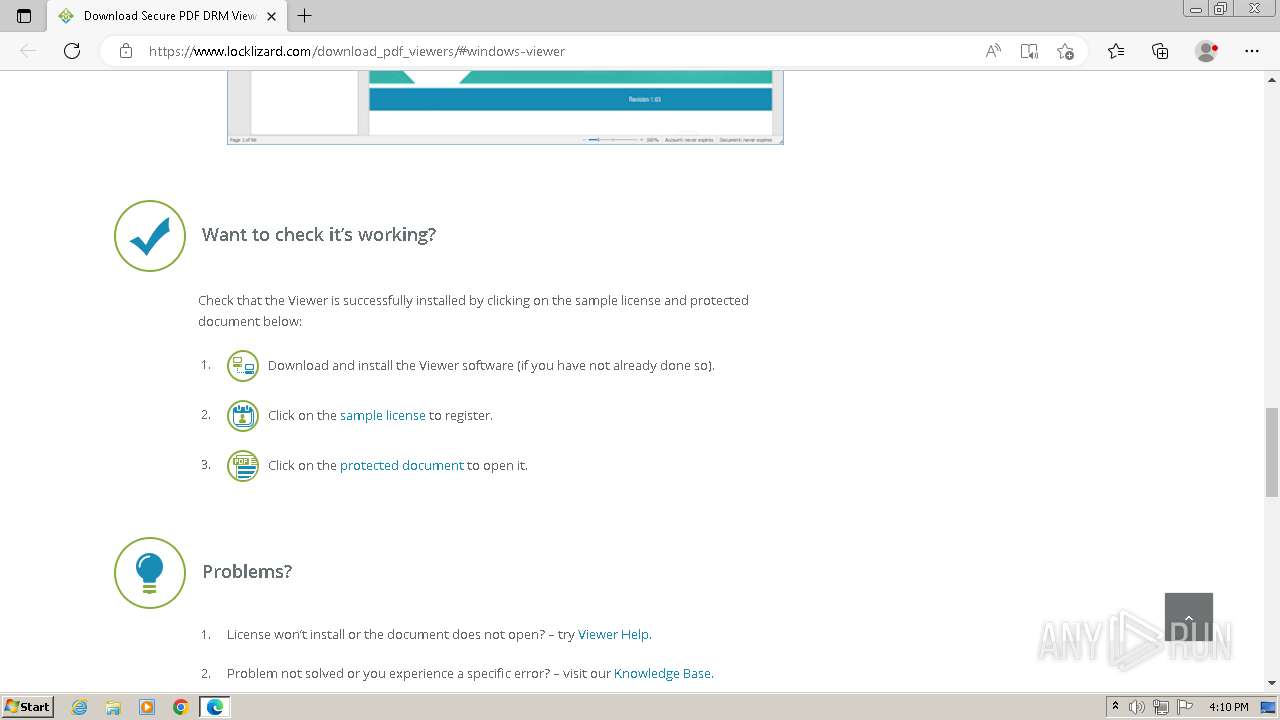This screenshot has height=720, width=1280.
Task: Click the back navigation arrow
Action: click(28, 51)
